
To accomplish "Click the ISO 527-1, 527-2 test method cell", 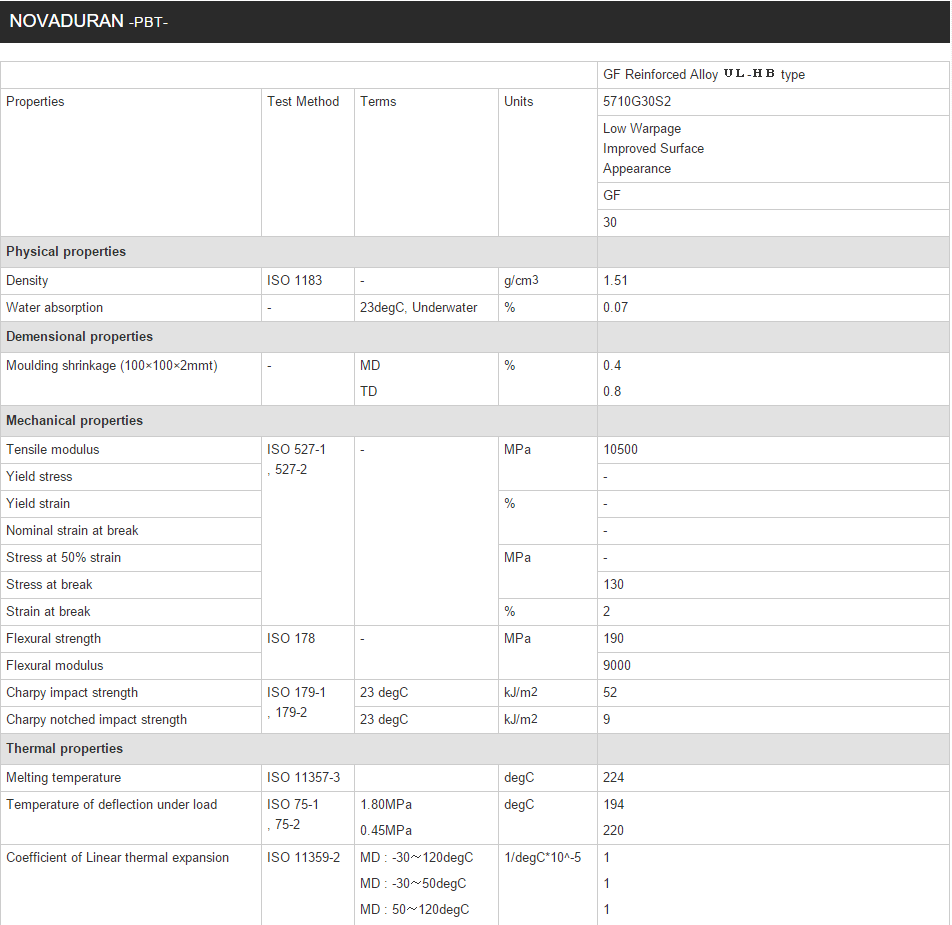I will (308, 531).
